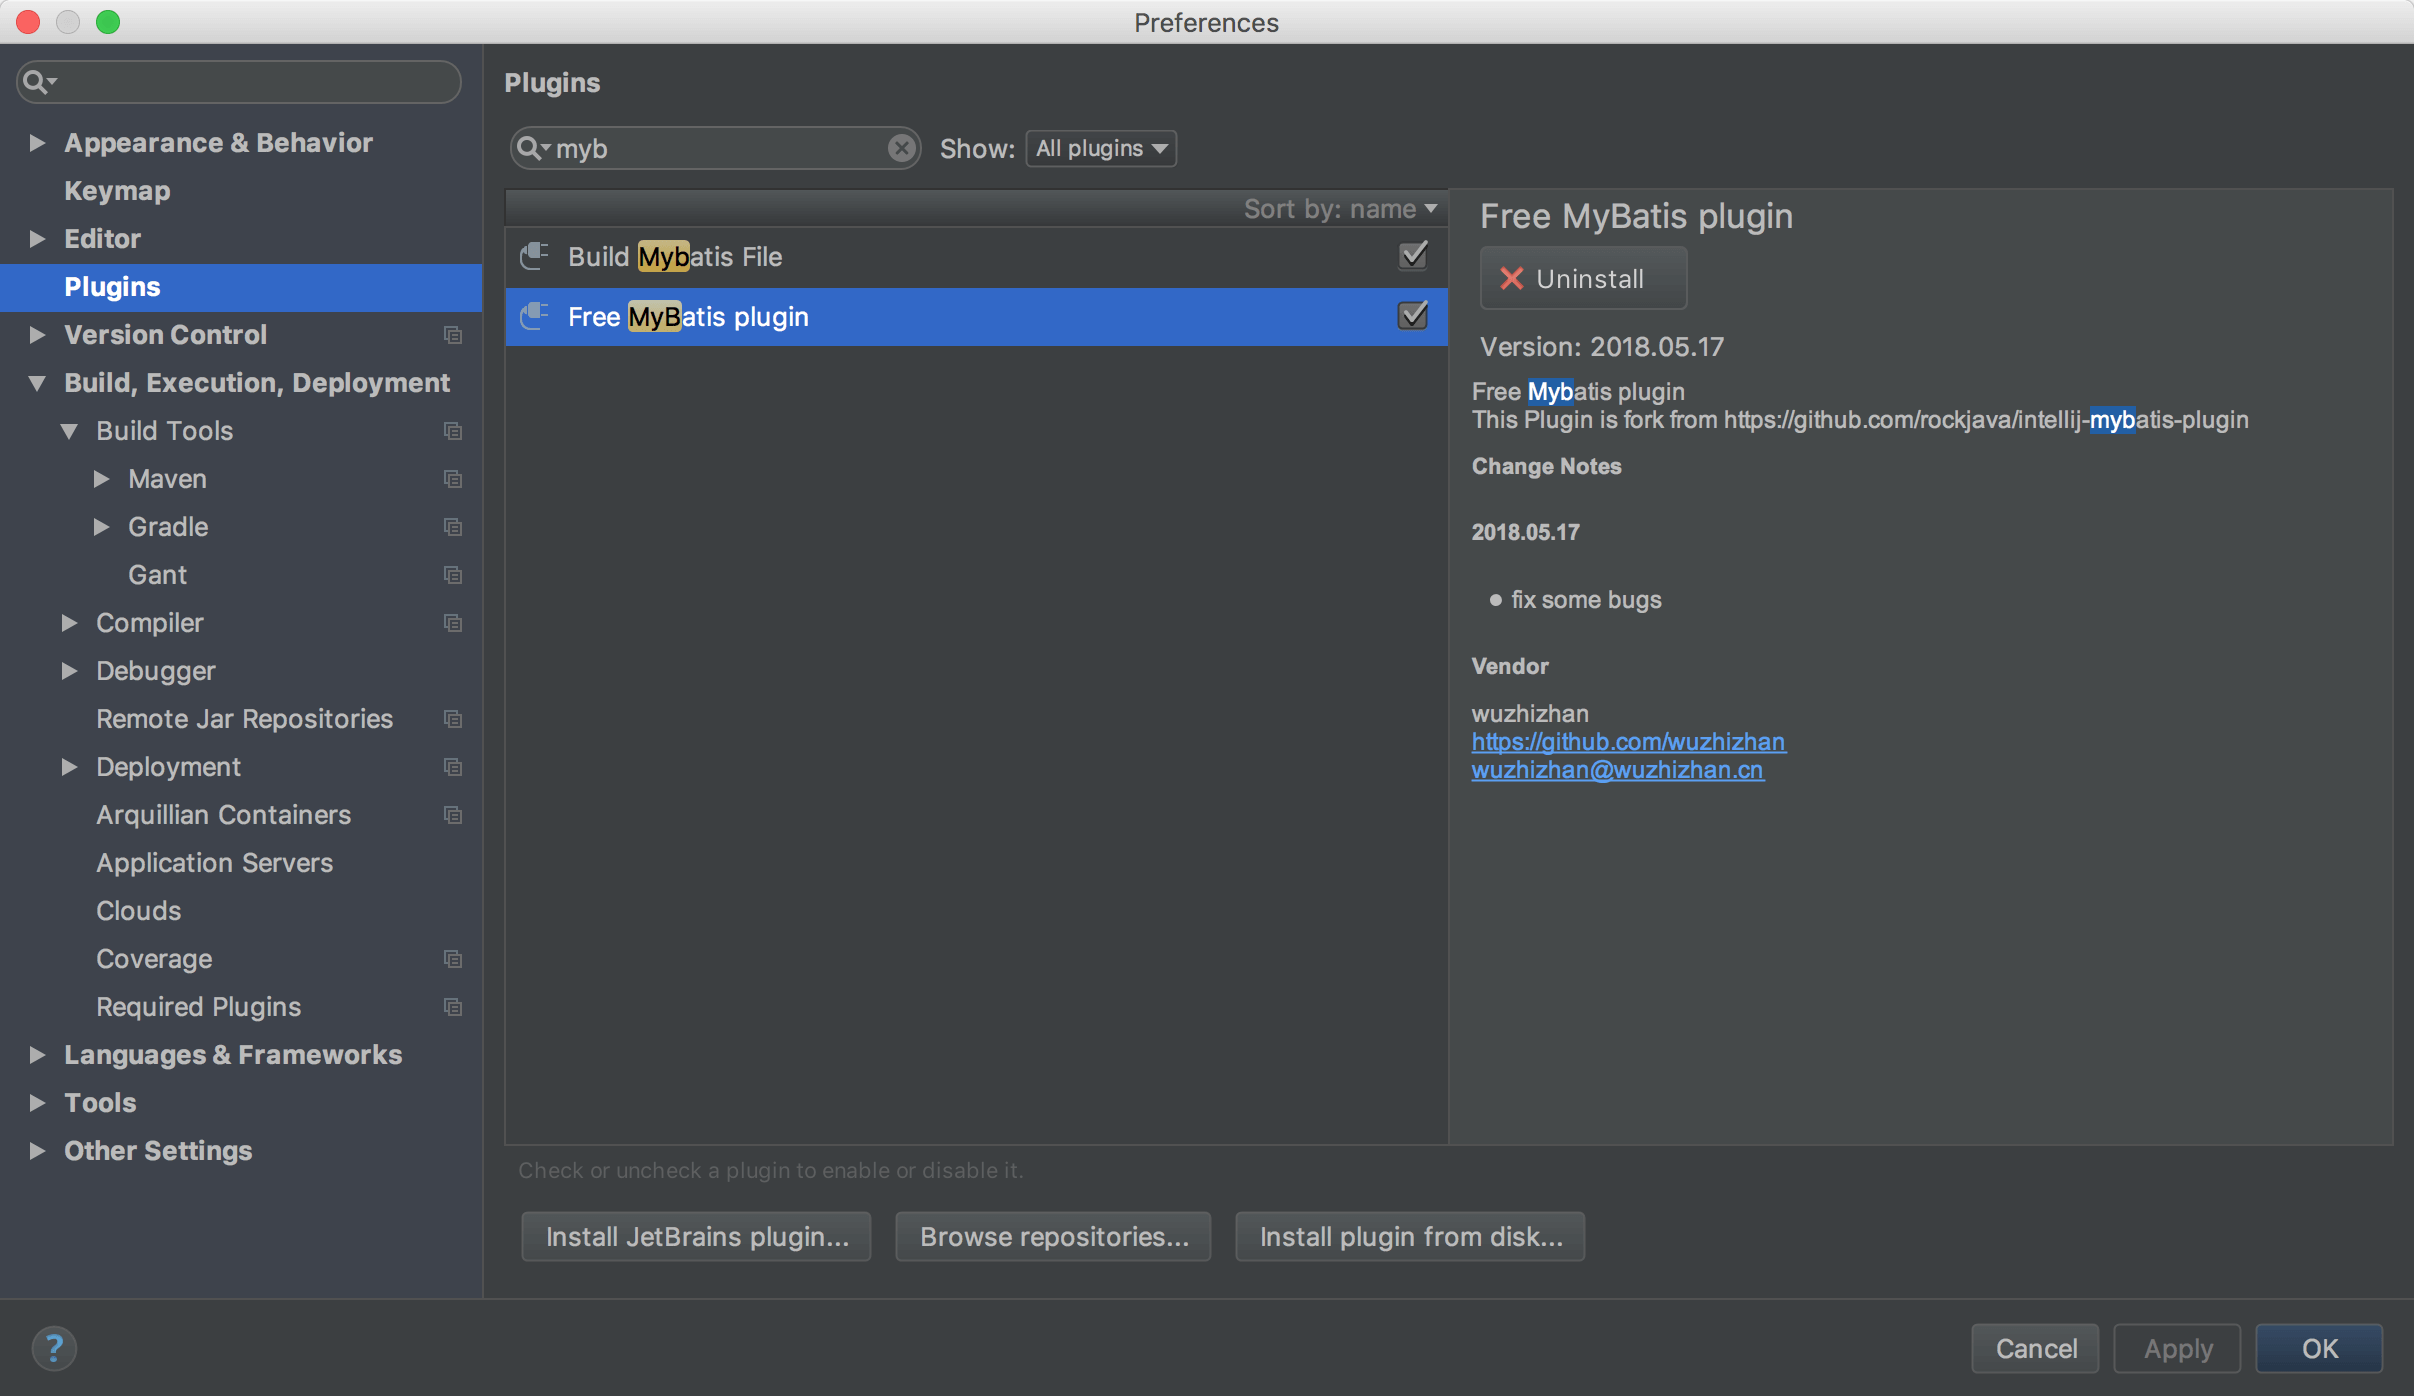Viewport: 2414px width, 1396px height.
Task: Click the project-level icon next to Compiler
Action: click(453, 623)
